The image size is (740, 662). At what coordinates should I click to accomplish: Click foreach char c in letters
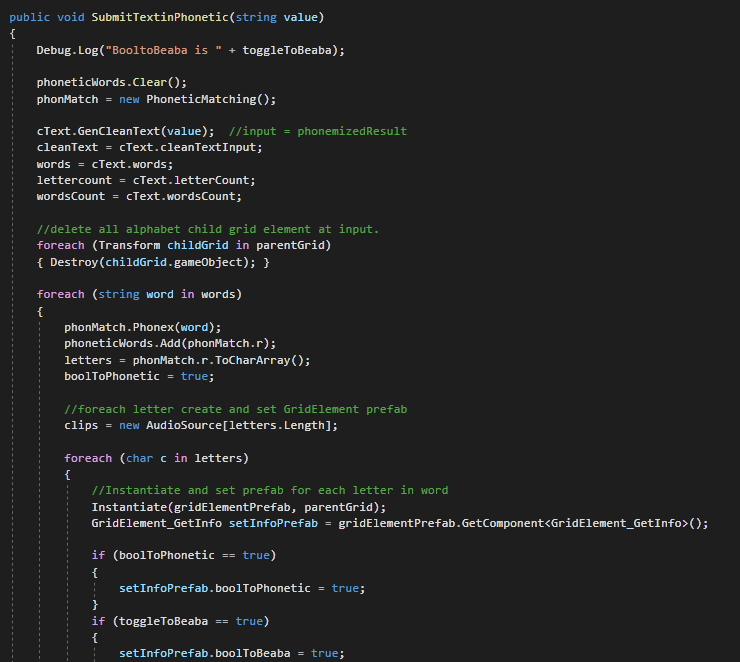point(156,459)
